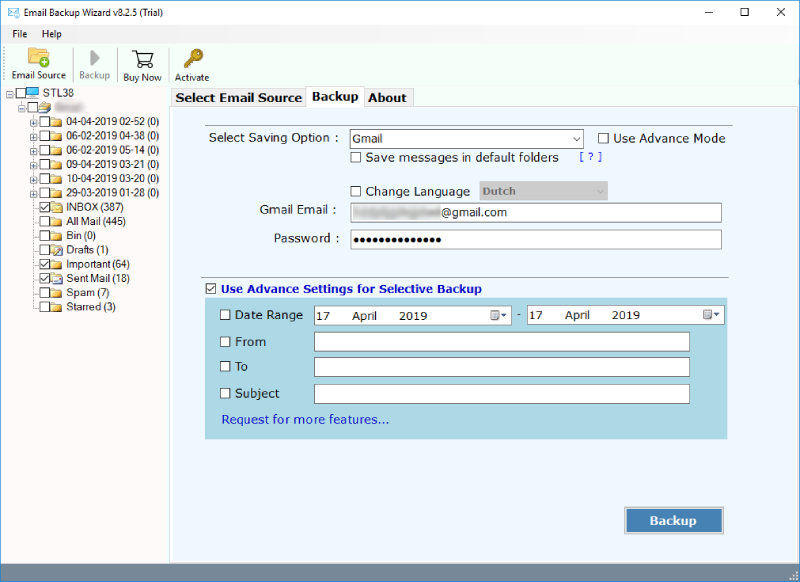Switch to the Select Email Source tab
The image size is (800, 582).
pos(238,97)
